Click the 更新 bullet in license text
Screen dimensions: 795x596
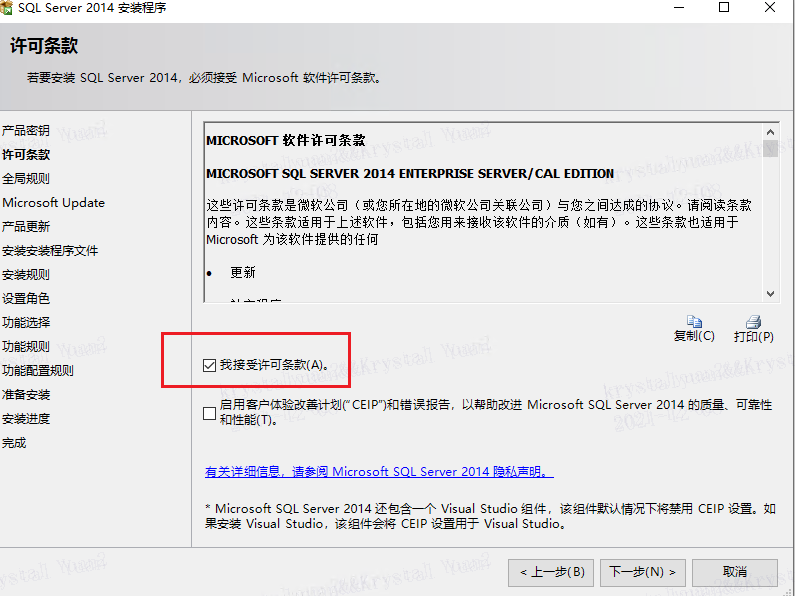point(242,273)
